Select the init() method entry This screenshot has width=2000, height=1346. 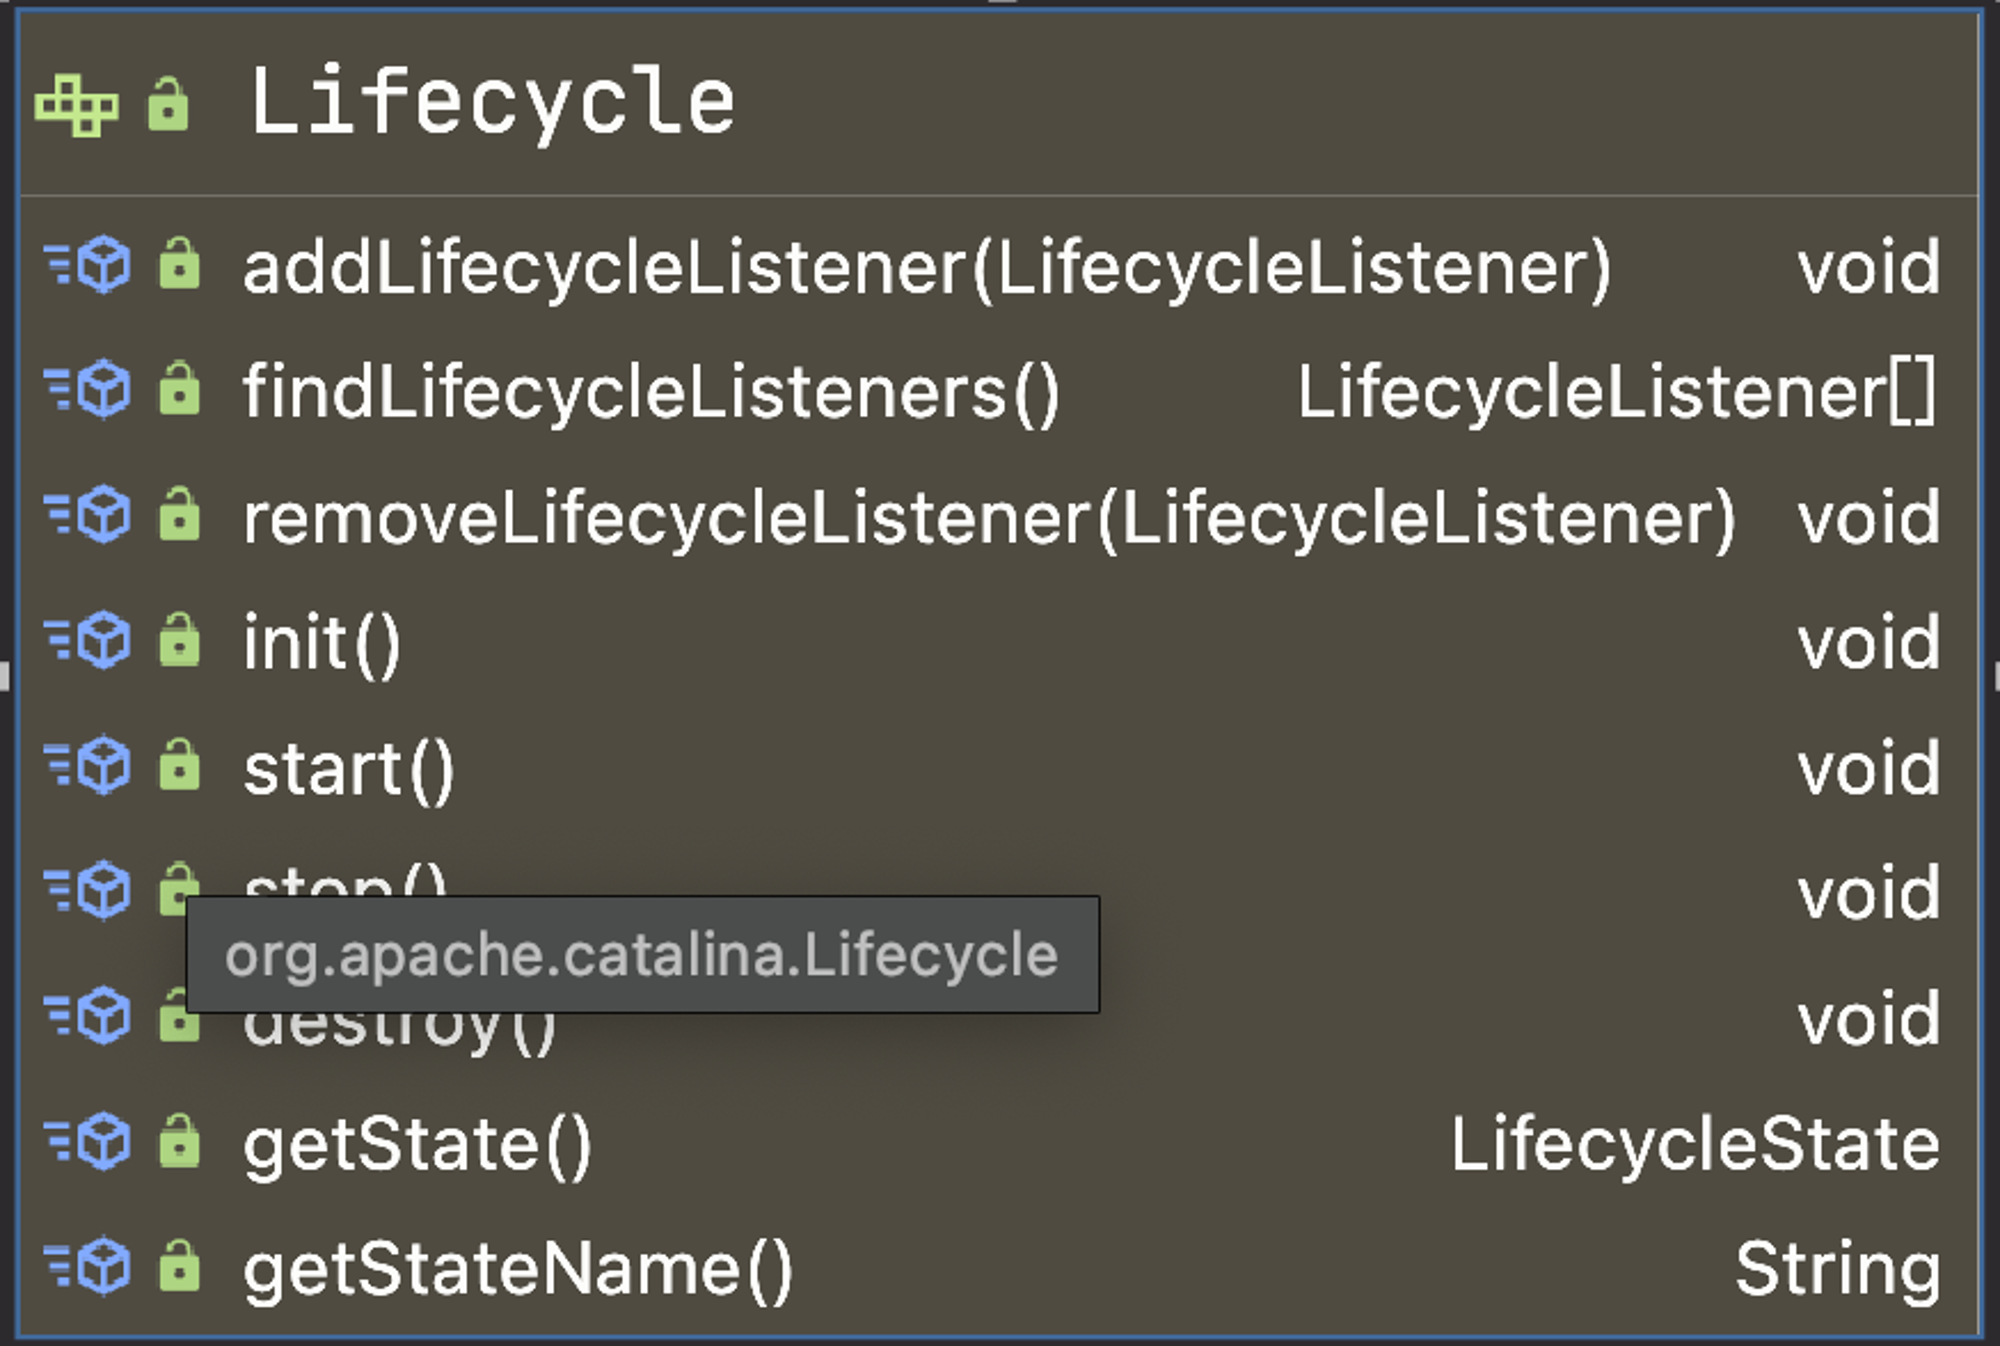click(x=322, y=643)
